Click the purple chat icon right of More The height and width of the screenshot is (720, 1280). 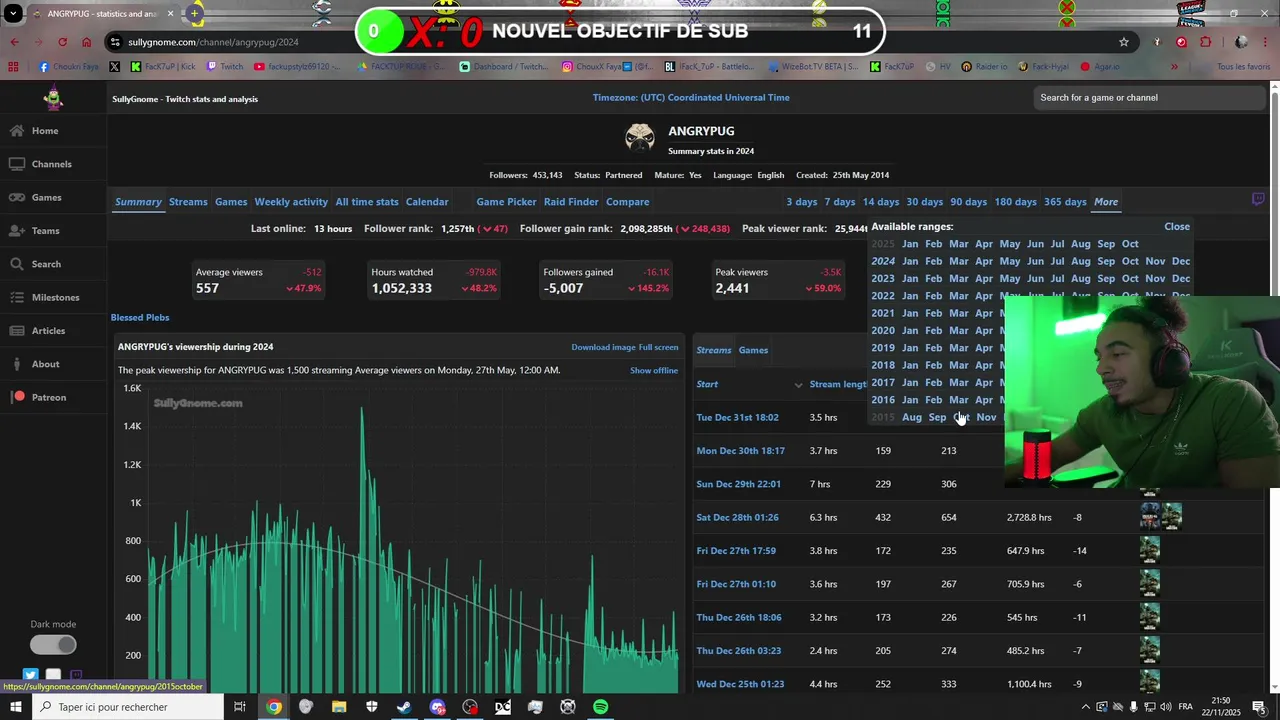pos(1258,199)
